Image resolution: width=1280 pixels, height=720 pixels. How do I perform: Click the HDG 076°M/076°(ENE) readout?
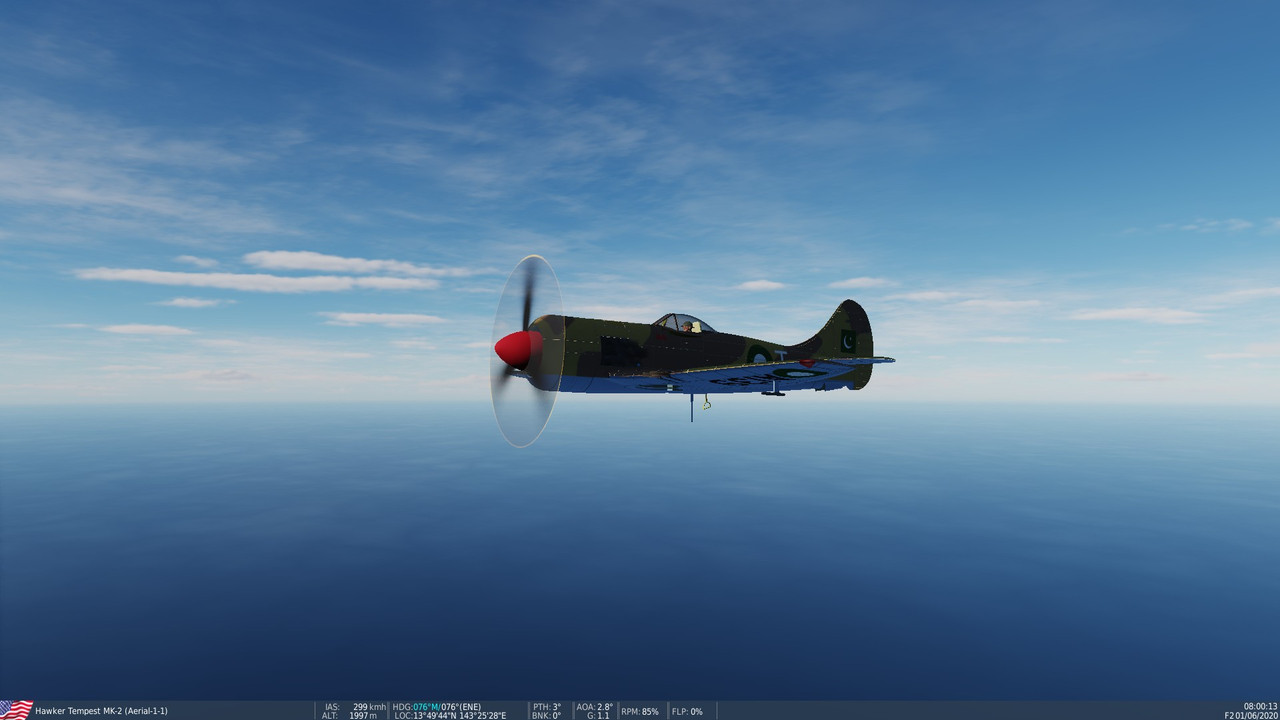click(x=437, y=707)
